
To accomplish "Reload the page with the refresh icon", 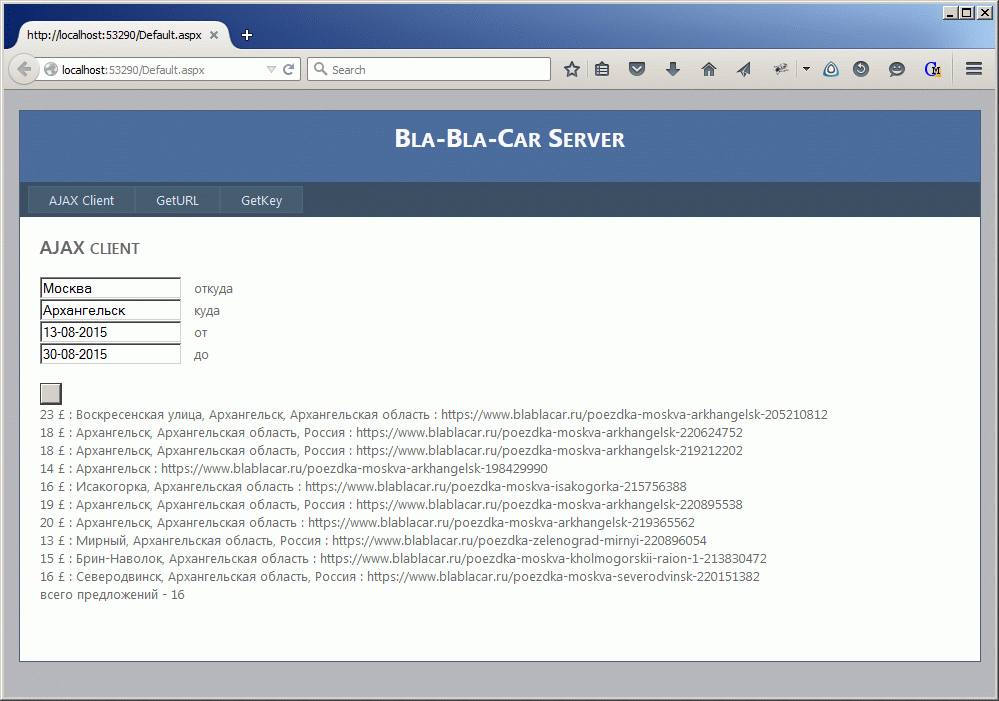I will tap(289, 69).
